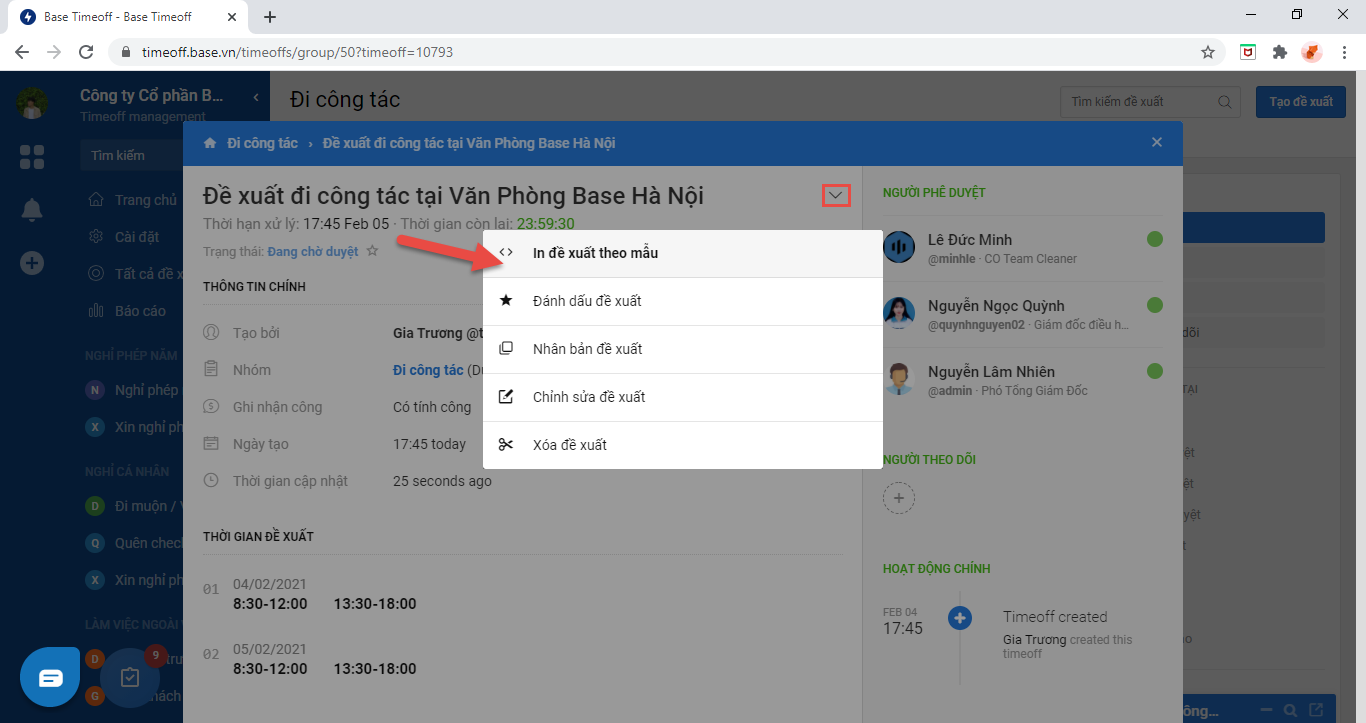Open the task checklist badge with 9
The image size is (1366, 723).
click(x=130, y=677)
